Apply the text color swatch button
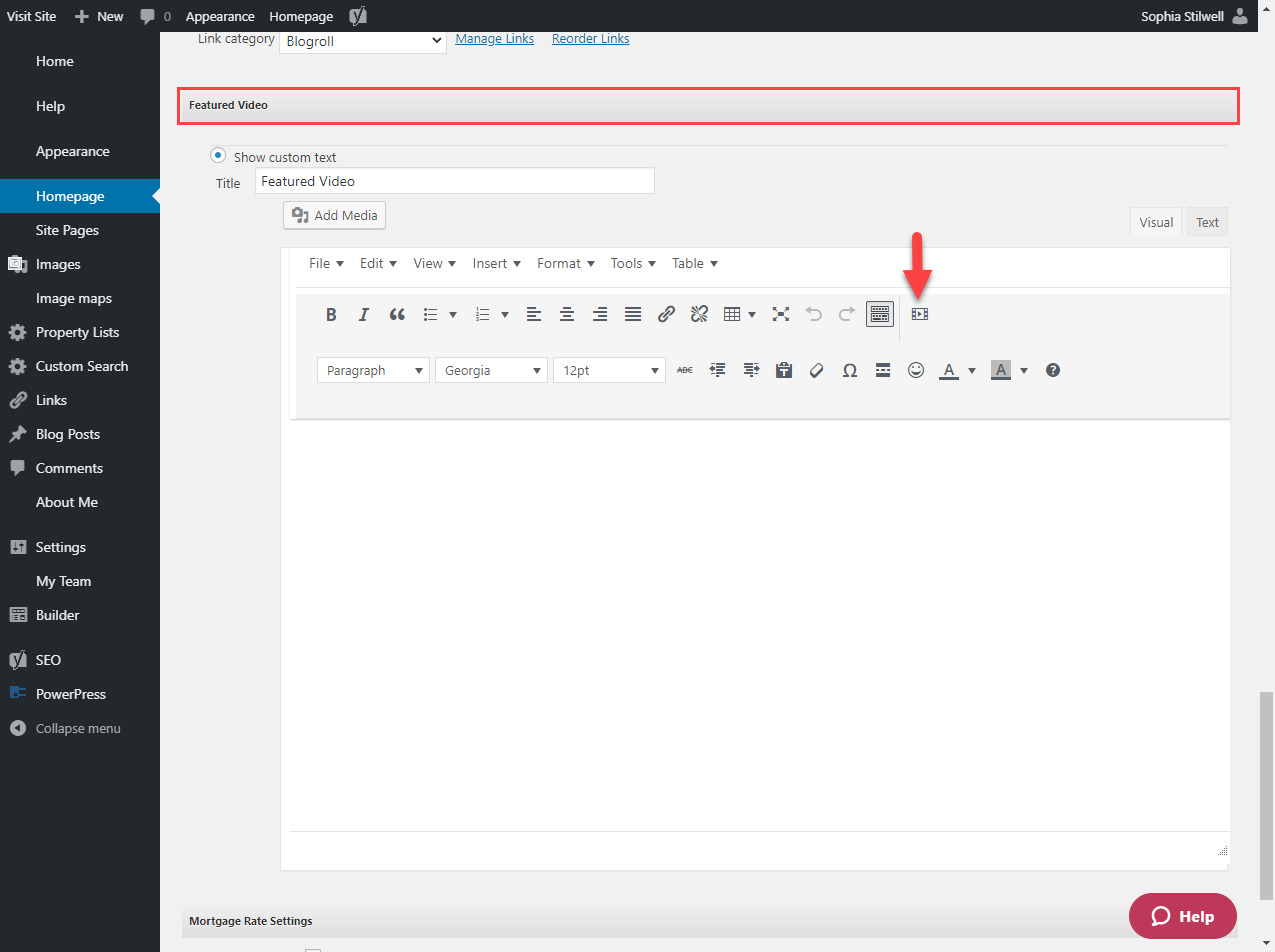 (x=947, y=370)
